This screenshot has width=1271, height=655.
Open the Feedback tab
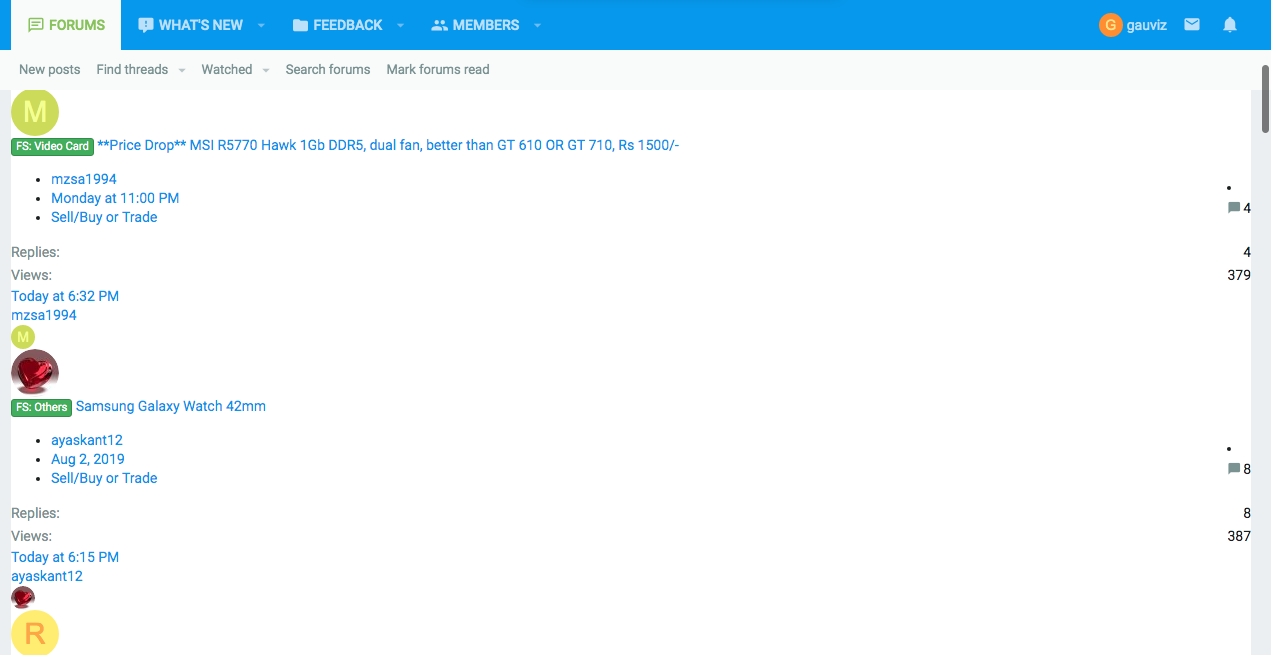click(337, 25)
